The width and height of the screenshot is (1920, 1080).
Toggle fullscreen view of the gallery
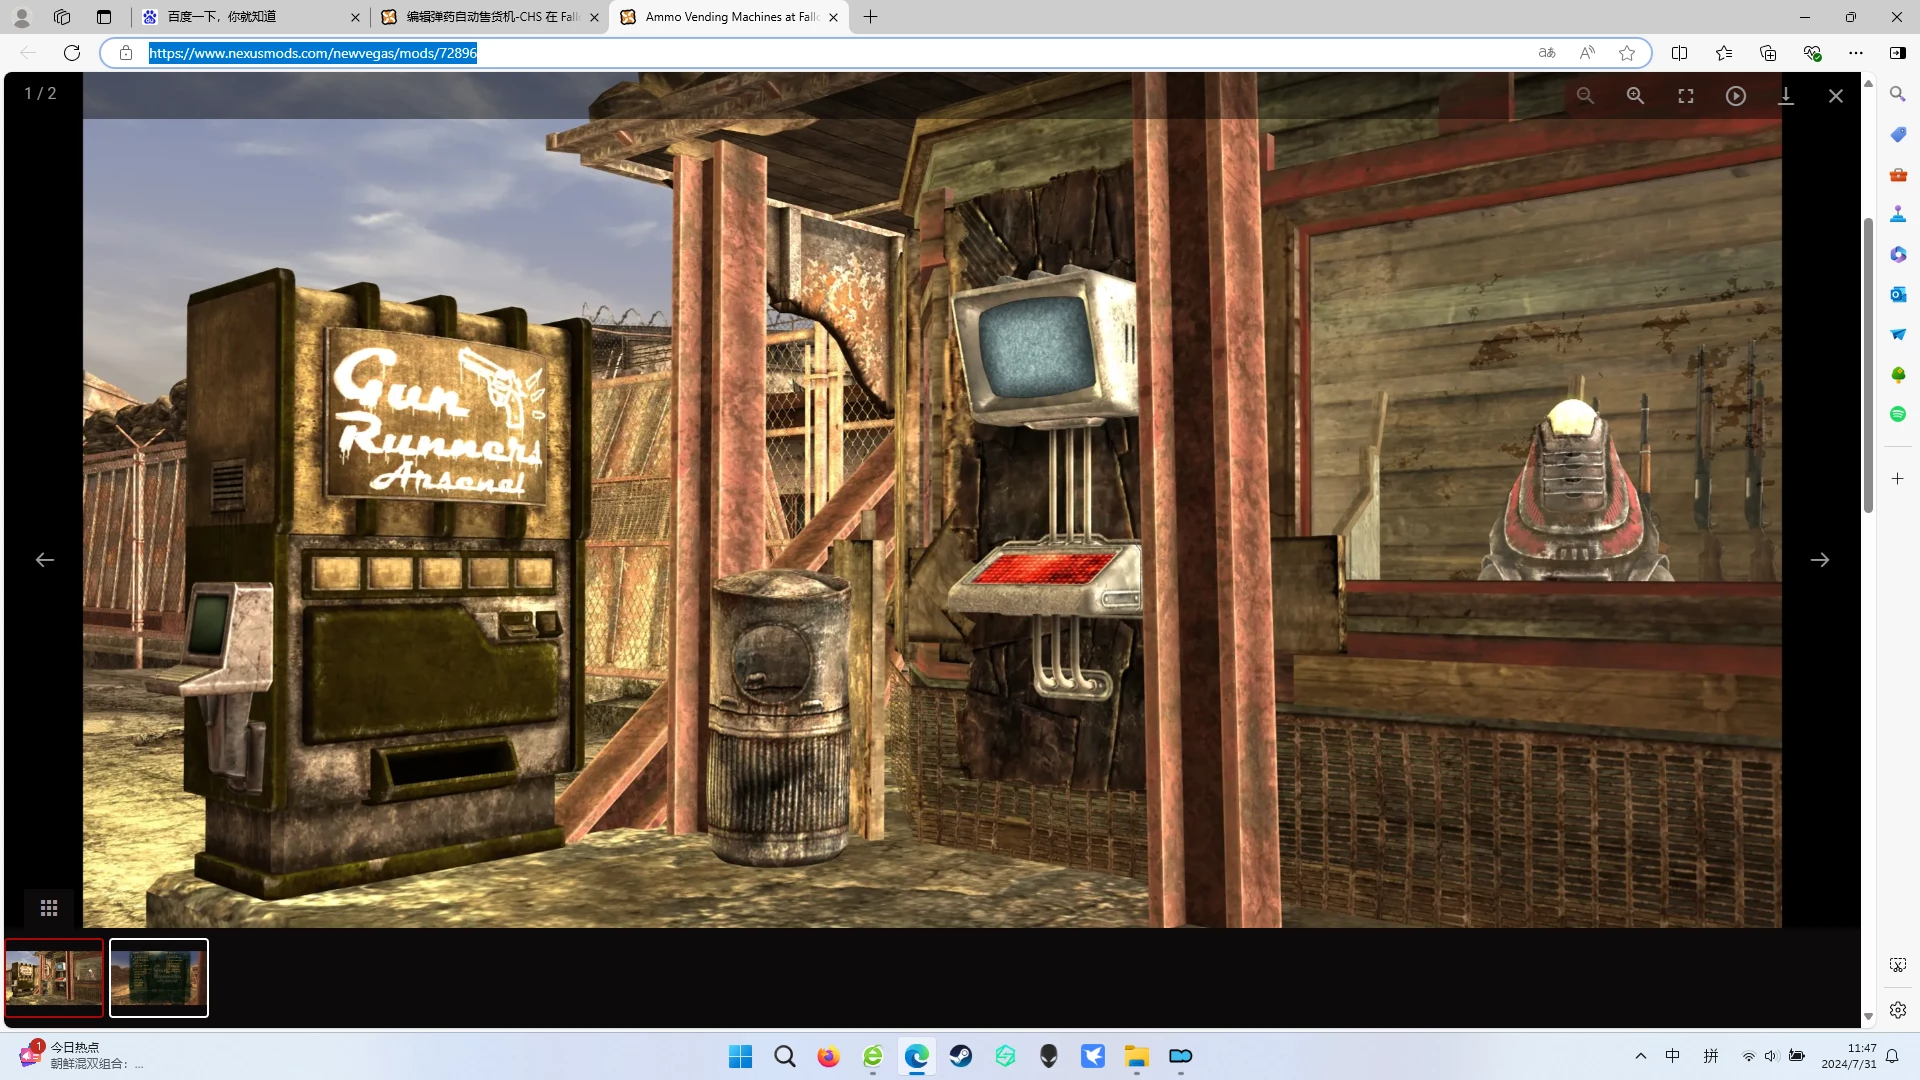(x=1686, y=96)
